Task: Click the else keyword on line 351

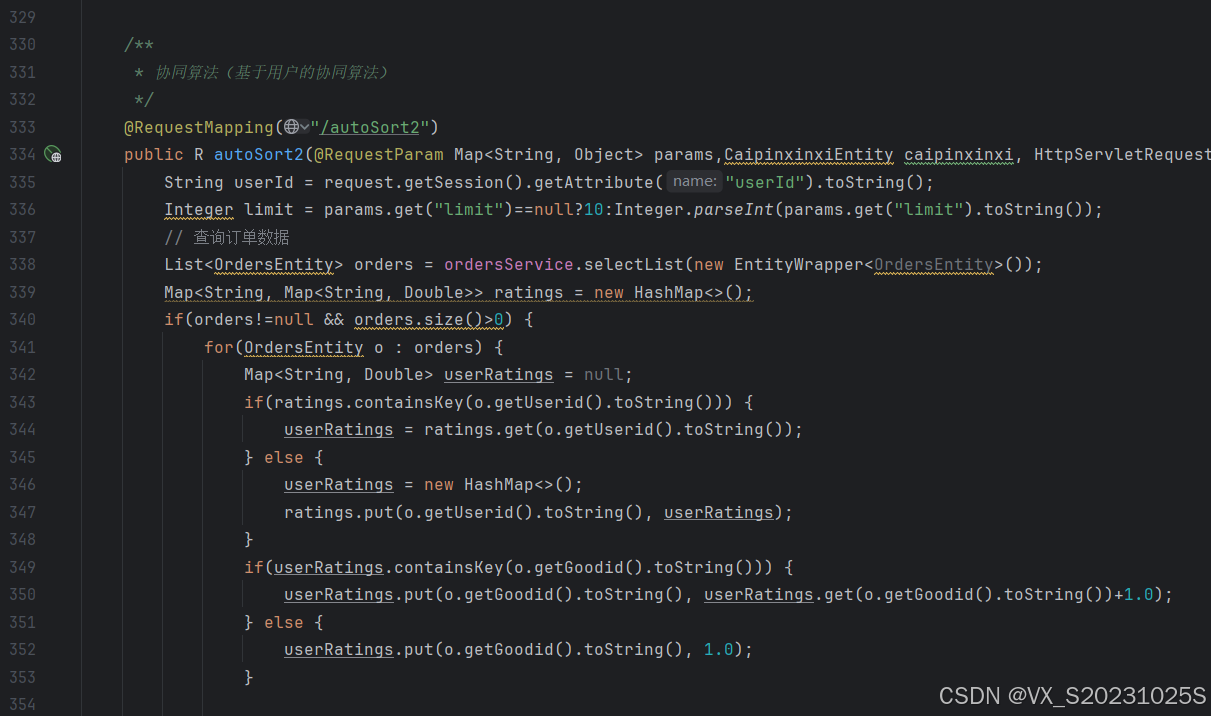Action: [284, 622]
